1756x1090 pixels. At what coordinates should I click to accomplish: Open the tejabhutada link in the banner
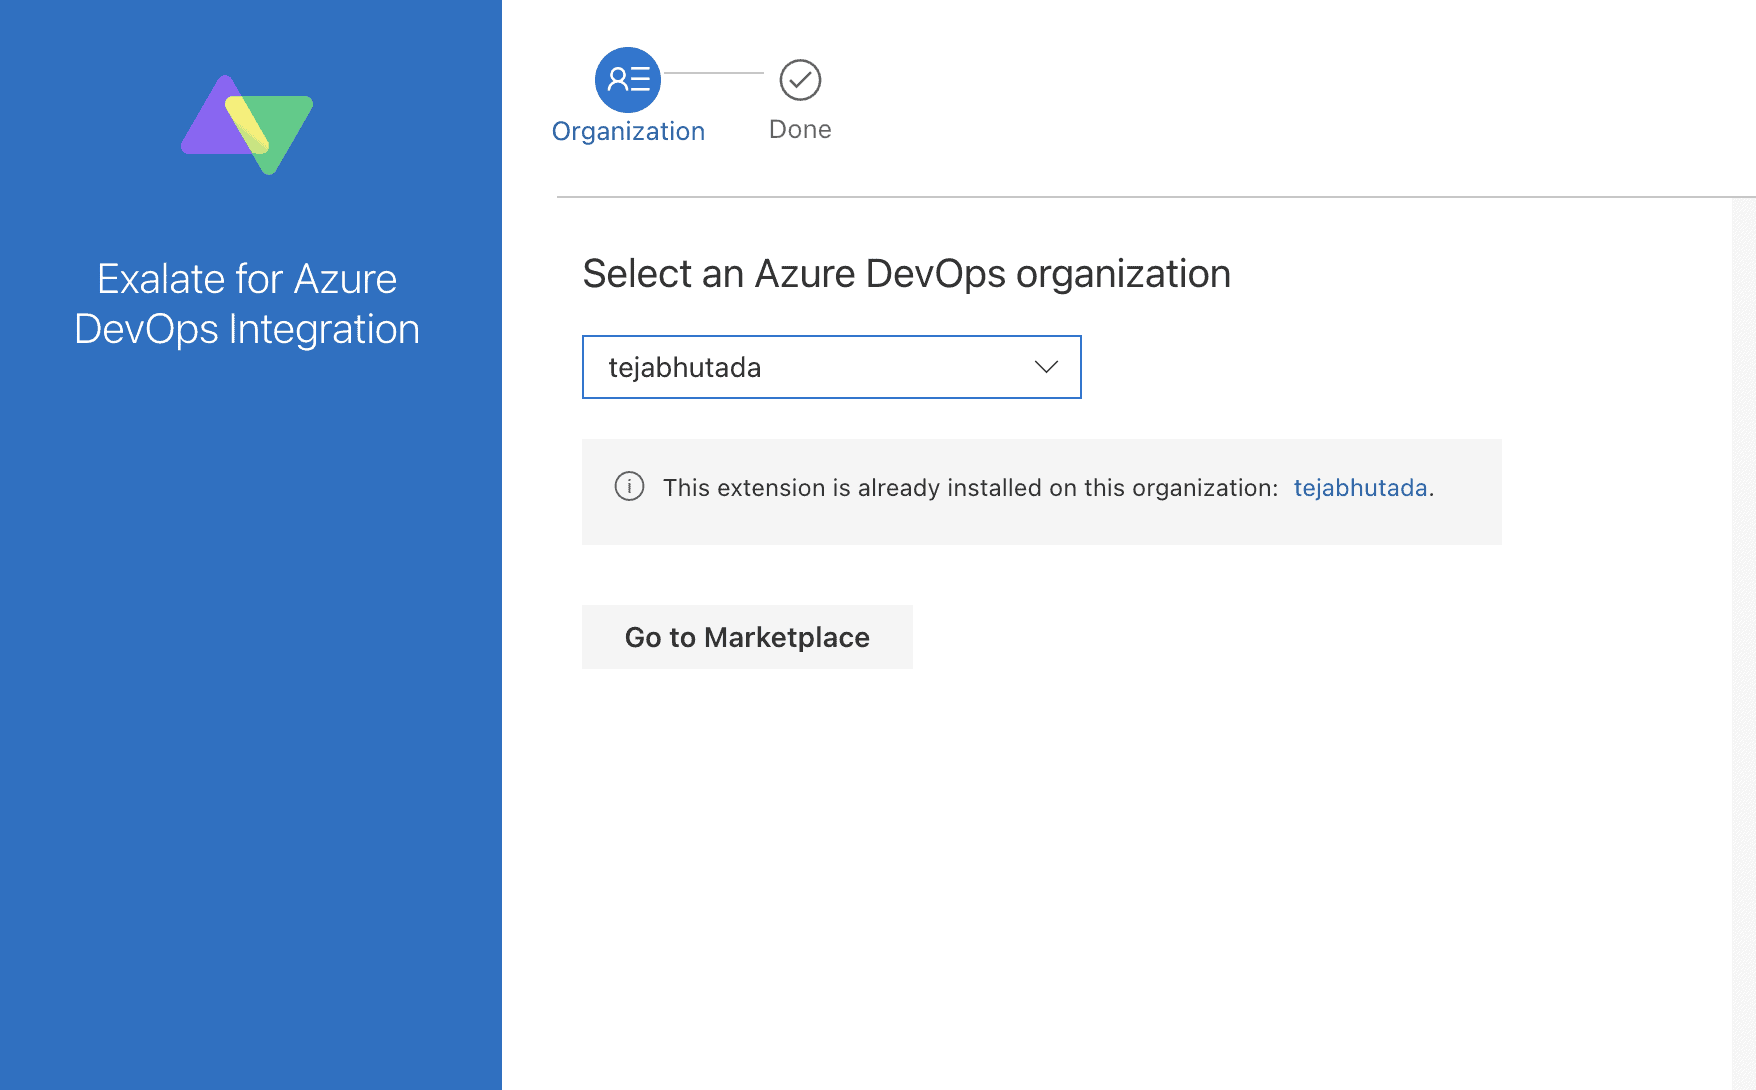[x=1360, y=488]
